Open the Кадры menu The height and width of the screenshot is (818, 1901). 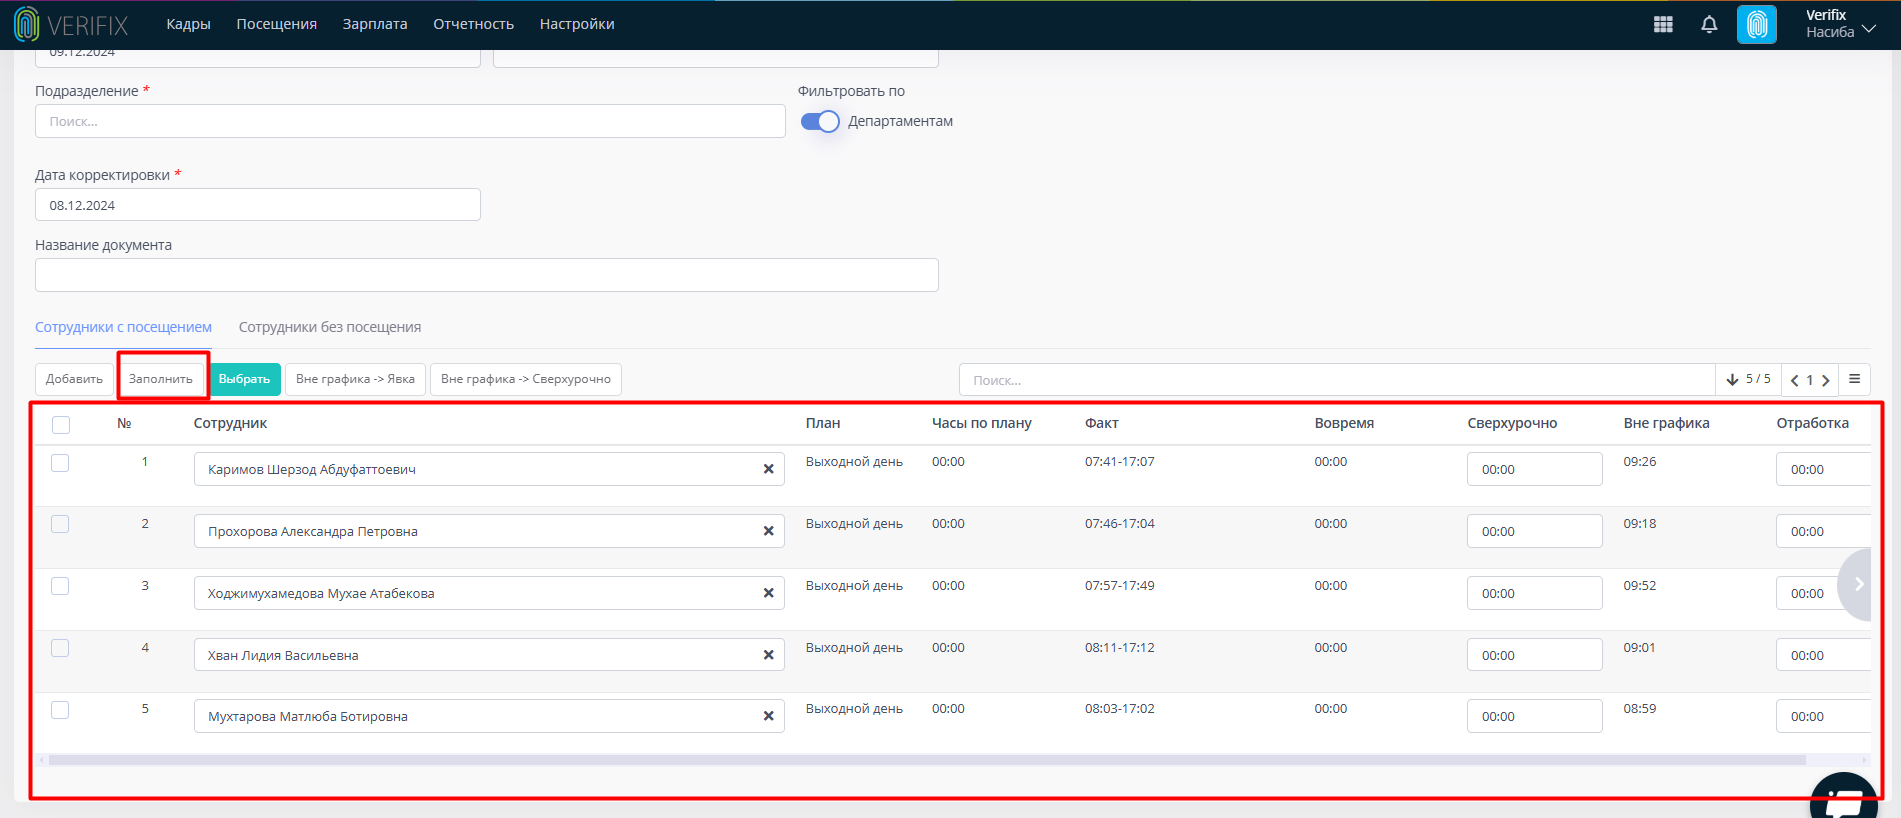[188, 24]
